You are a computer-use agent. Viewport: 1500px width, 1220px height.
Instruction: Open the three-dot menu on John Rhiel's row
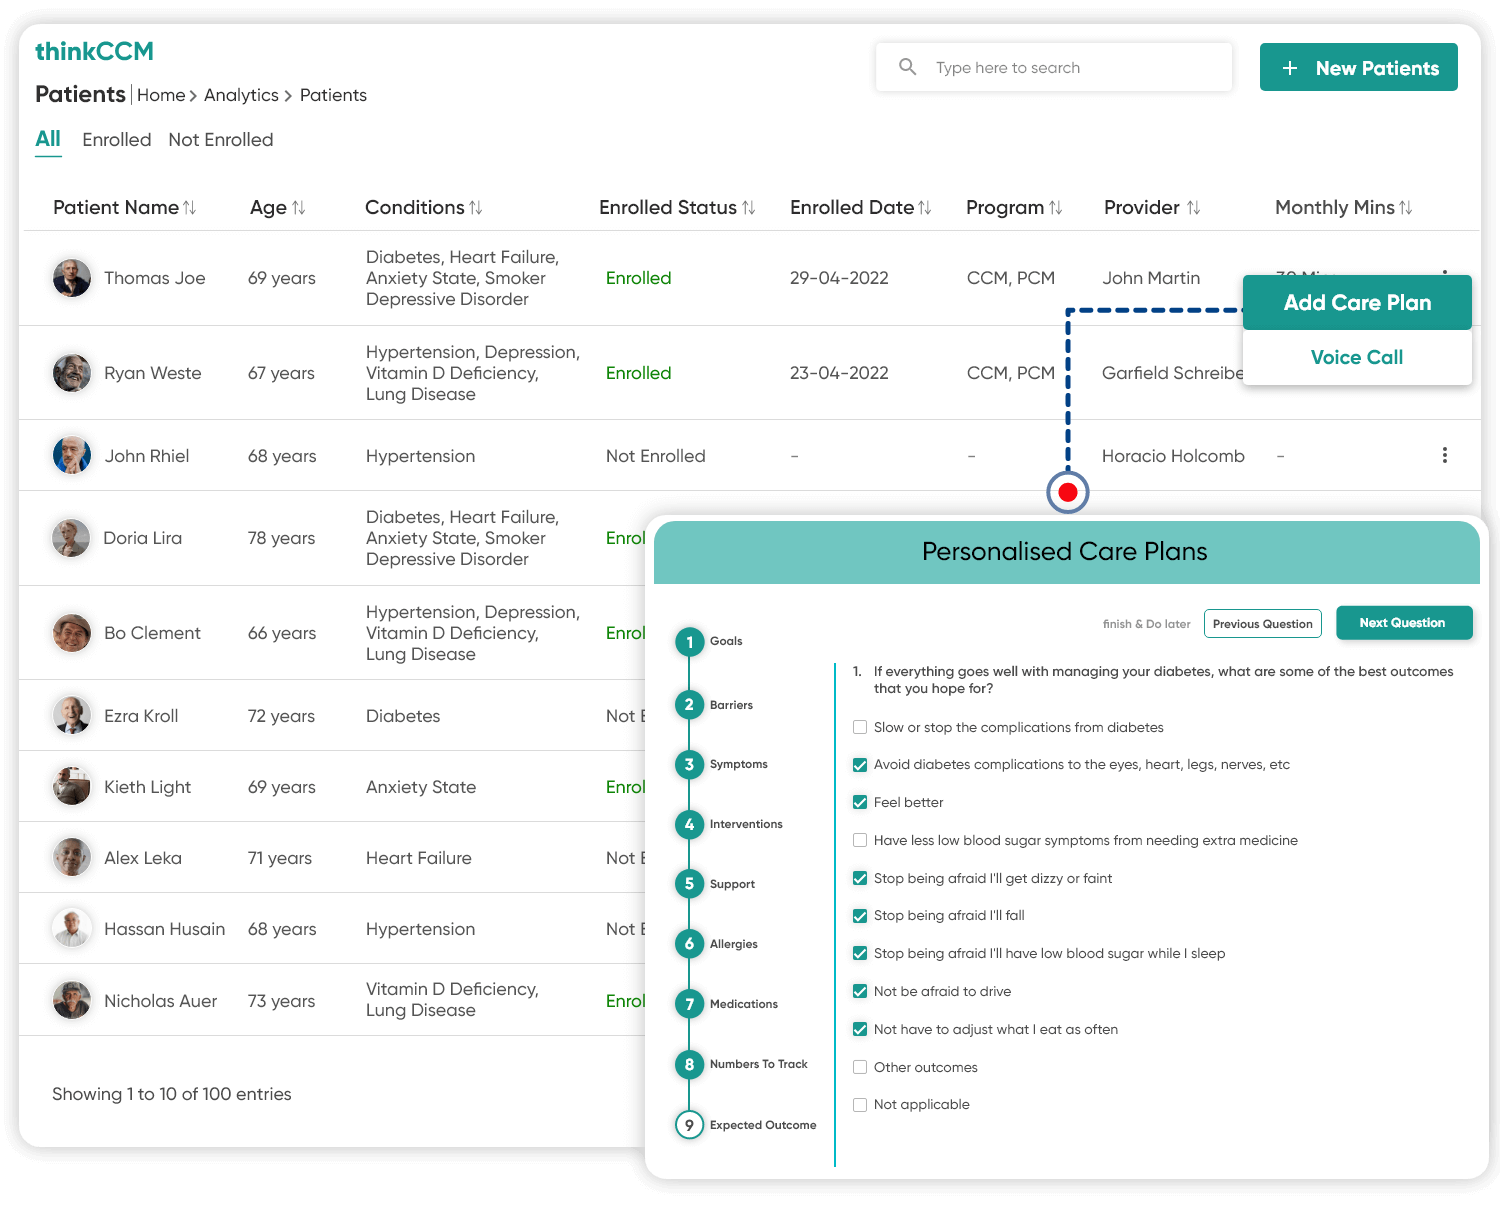point(1444,455)
